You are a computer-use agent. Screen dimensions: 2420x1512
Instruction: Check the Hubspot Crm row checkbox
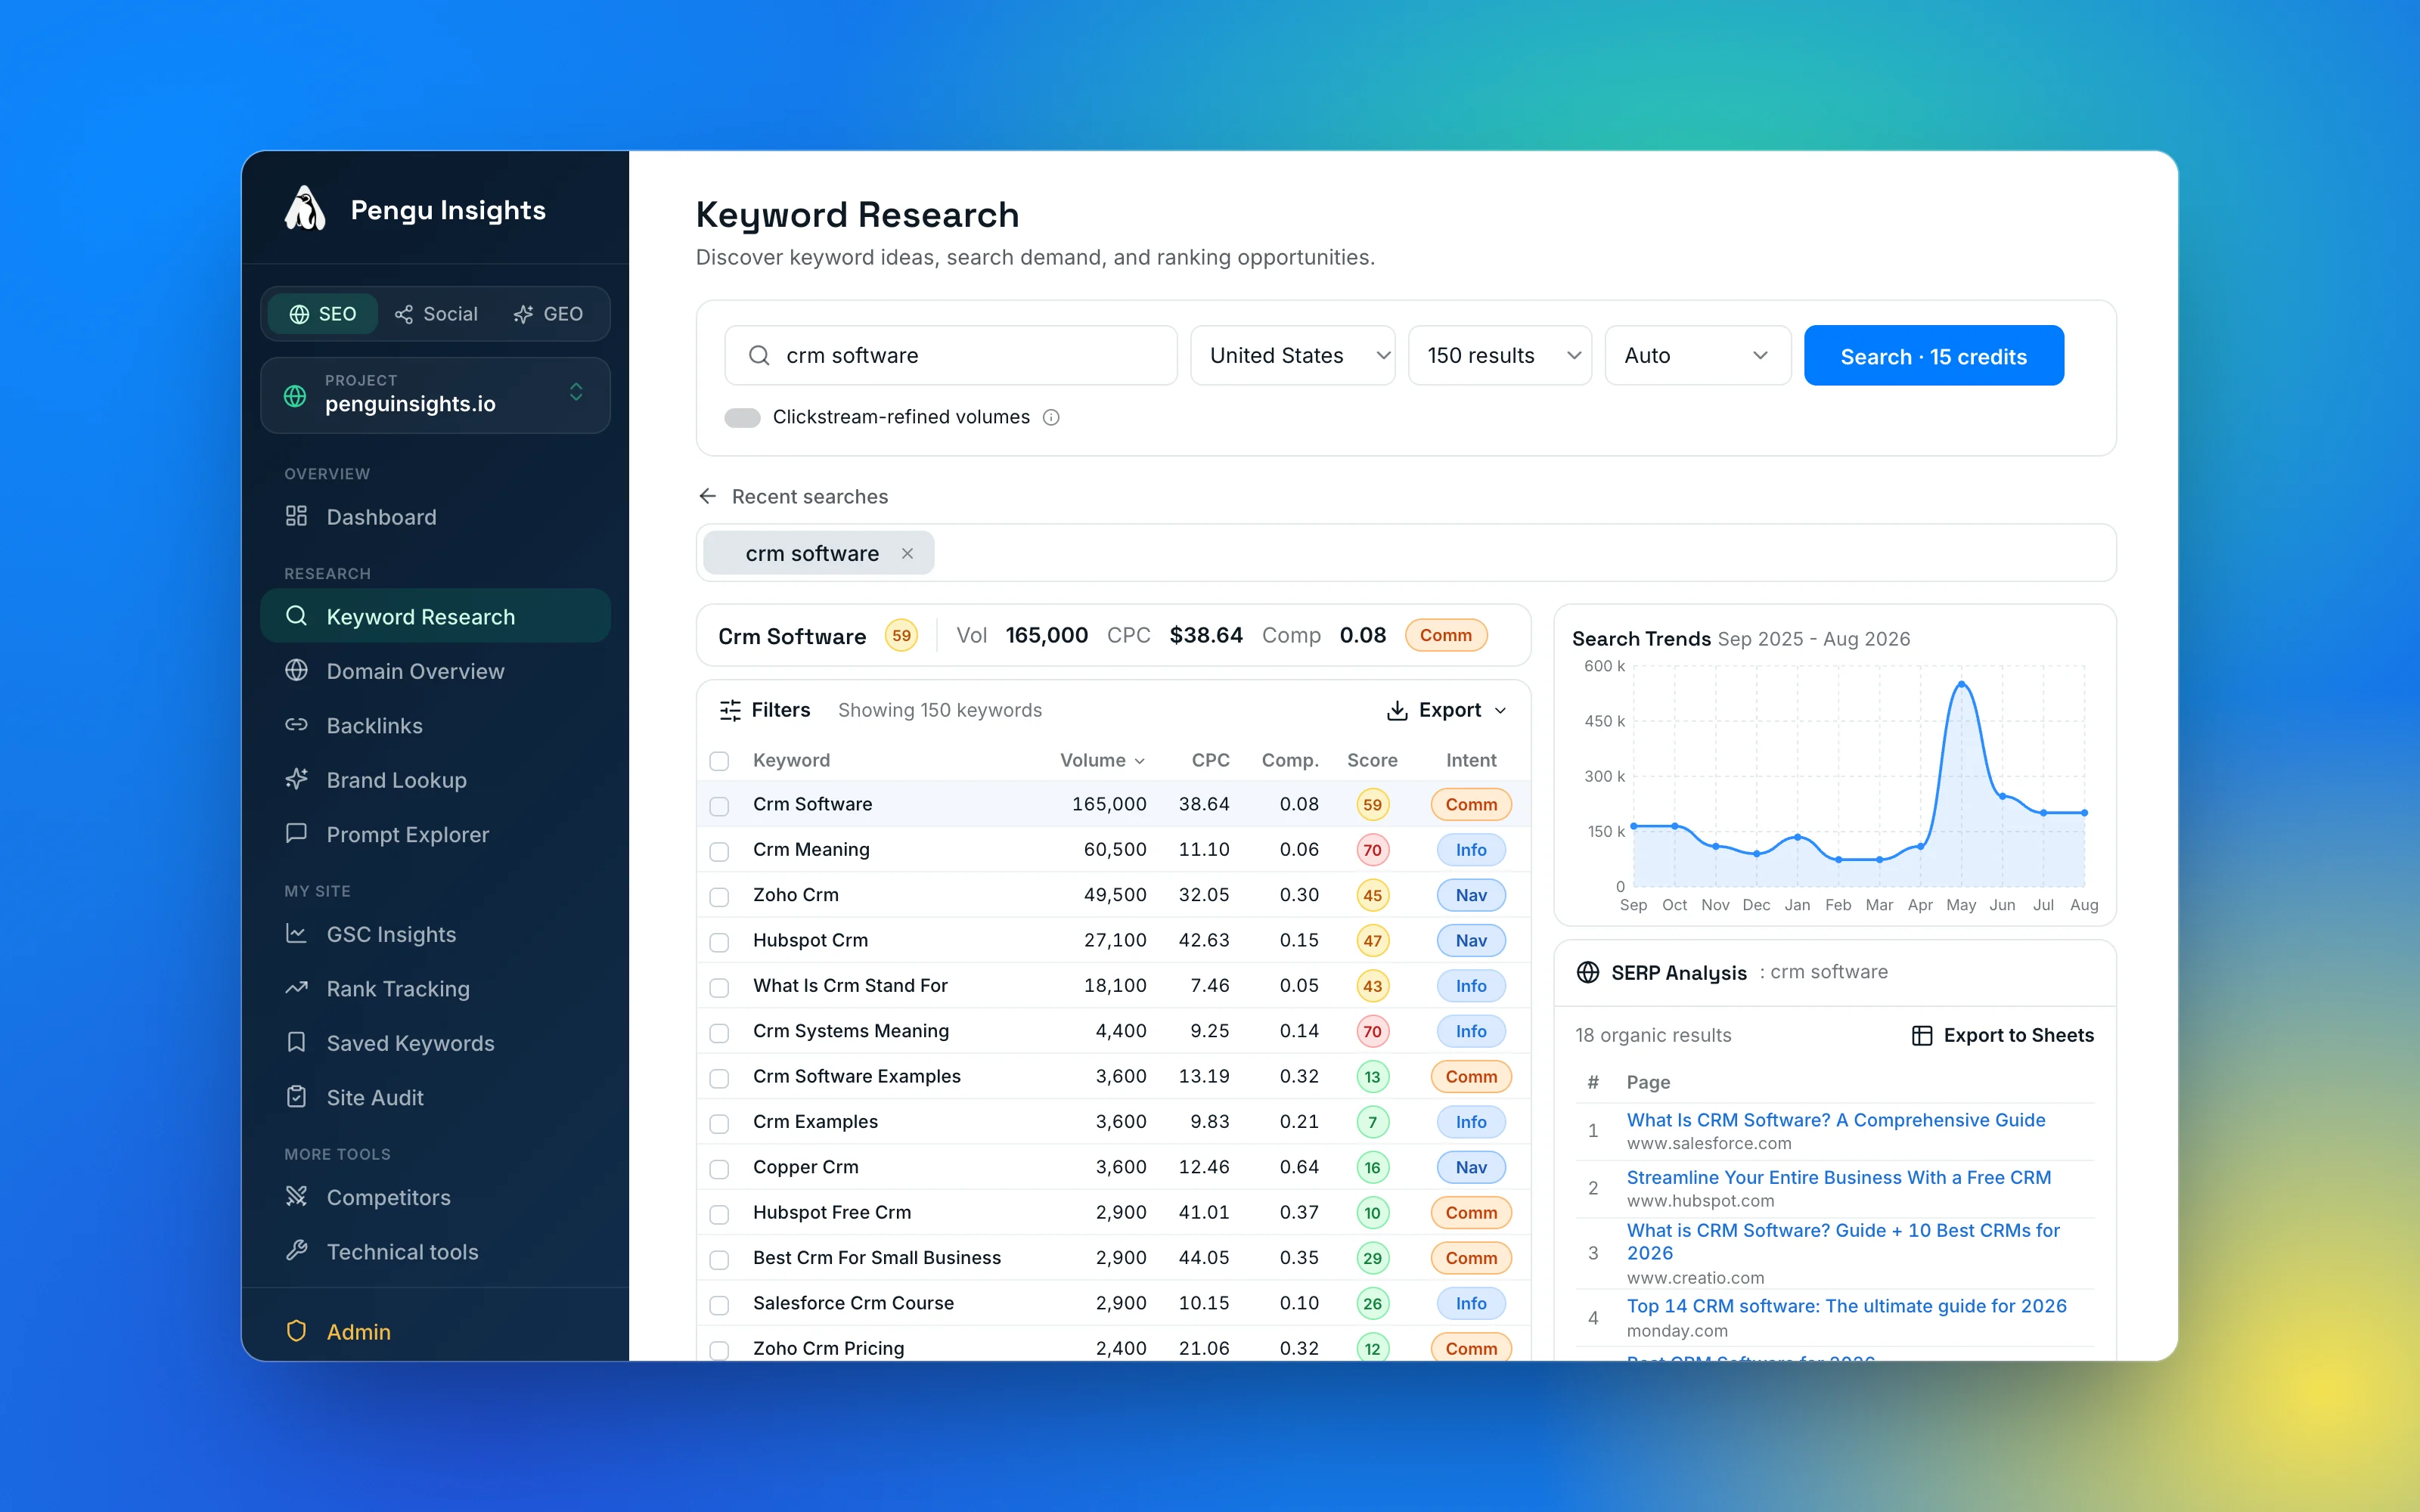[719, 942]
